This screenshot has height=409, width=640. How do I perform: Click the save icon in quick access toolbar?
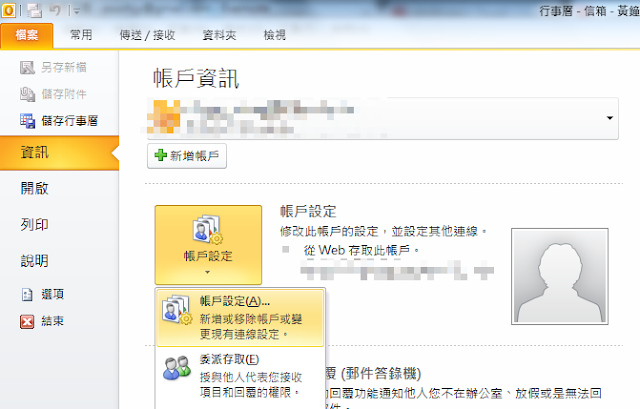[x=34, y=11]
